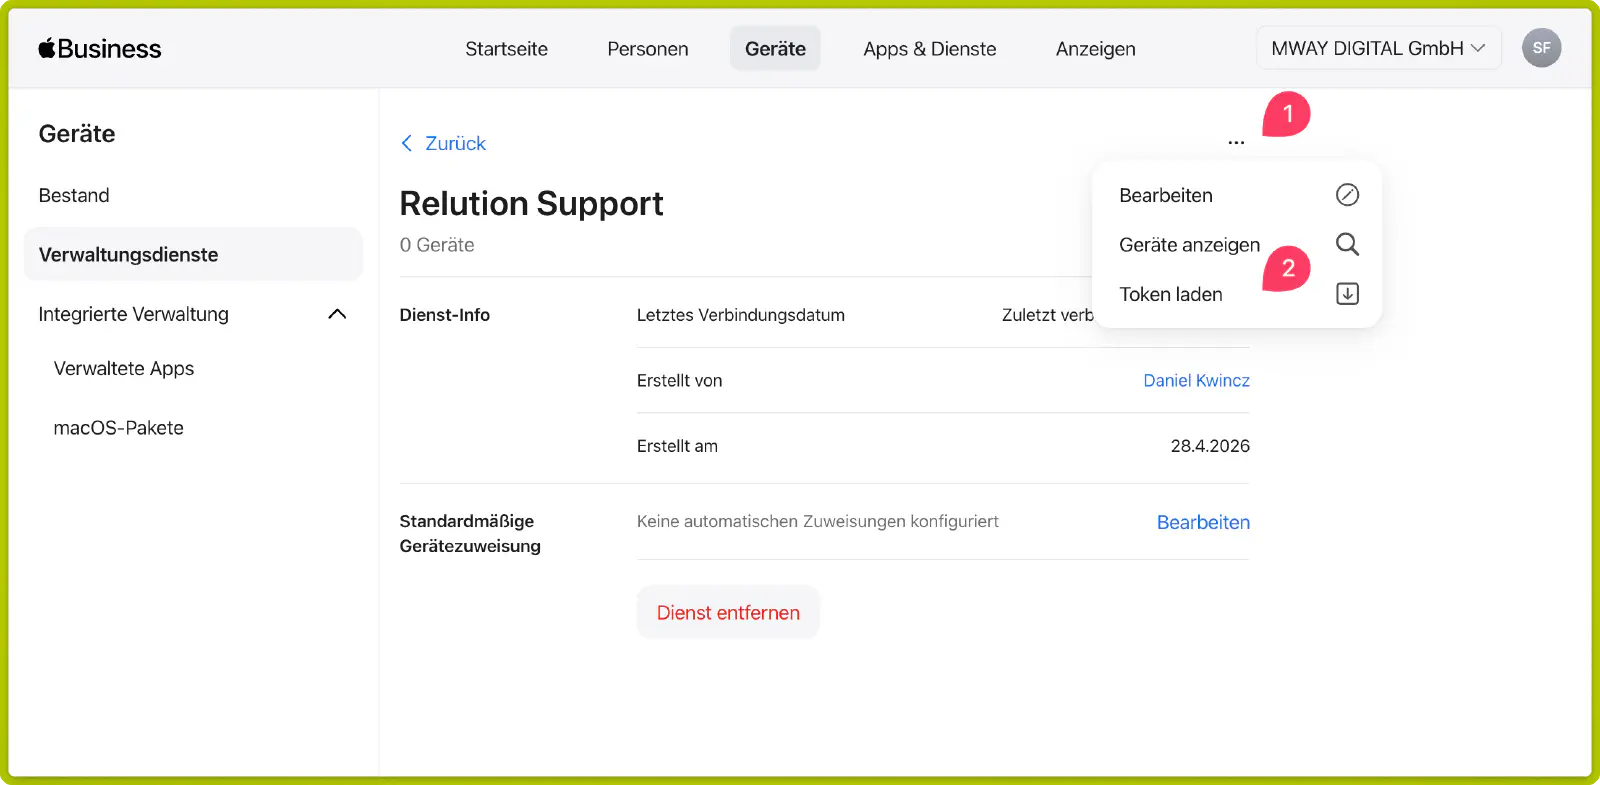Click the Relution Support heading
The height and width of the screenshot is (785, 1600).
point(531,203)
